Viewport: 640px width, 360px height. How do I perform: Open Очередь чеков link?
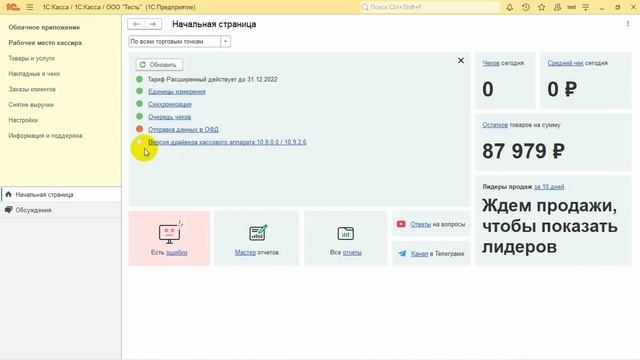[169, 117]
